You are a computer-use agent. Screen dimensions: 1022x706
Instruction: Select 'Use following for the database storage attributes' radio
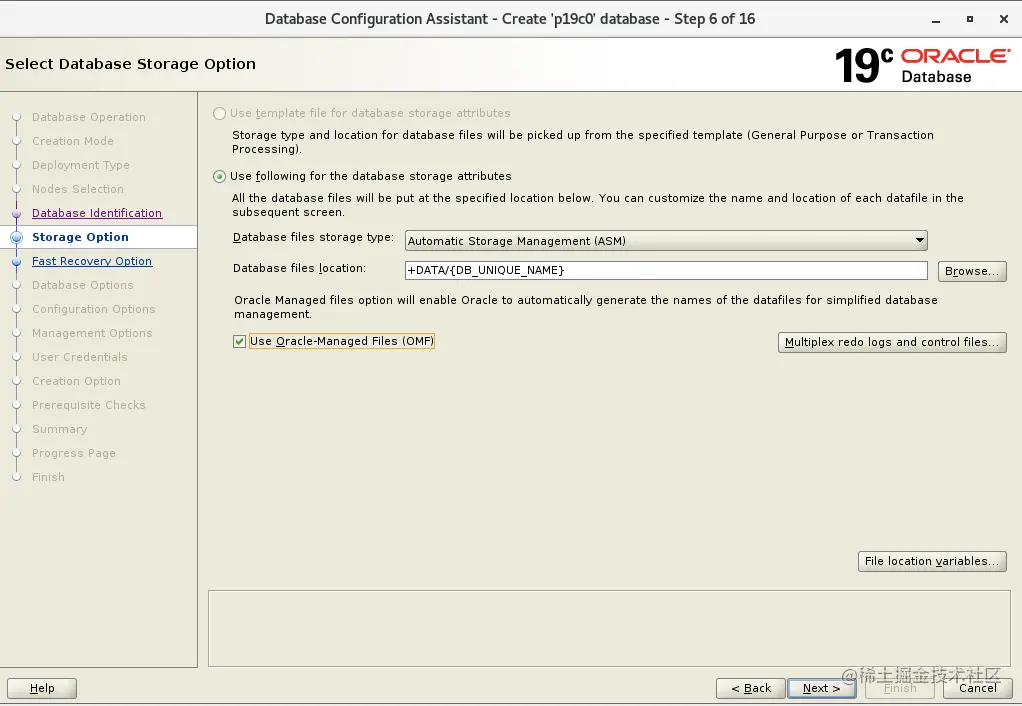[220, 177]
